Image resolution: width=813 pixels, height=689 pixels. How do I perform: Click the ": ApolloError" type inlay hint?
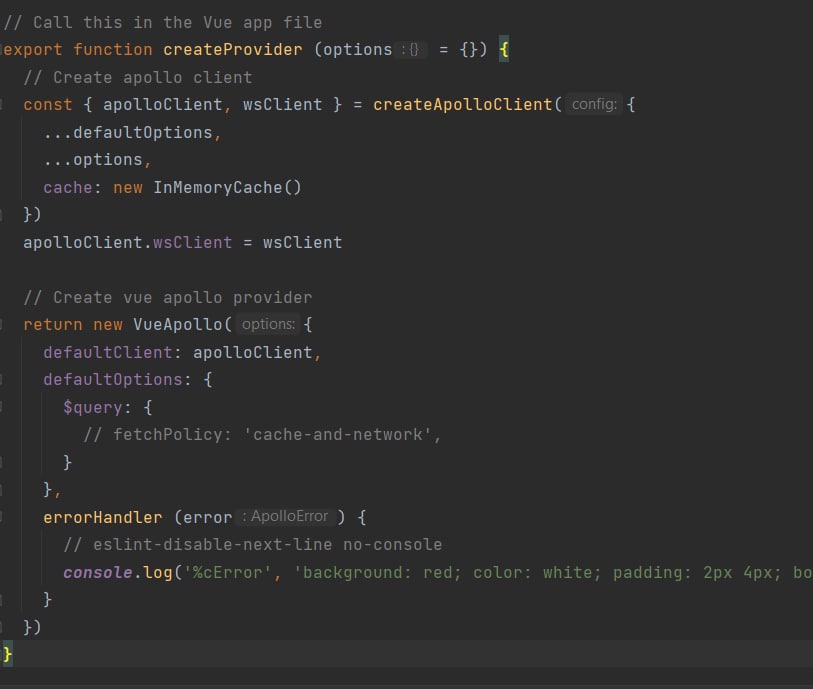(x=285, y=516)
